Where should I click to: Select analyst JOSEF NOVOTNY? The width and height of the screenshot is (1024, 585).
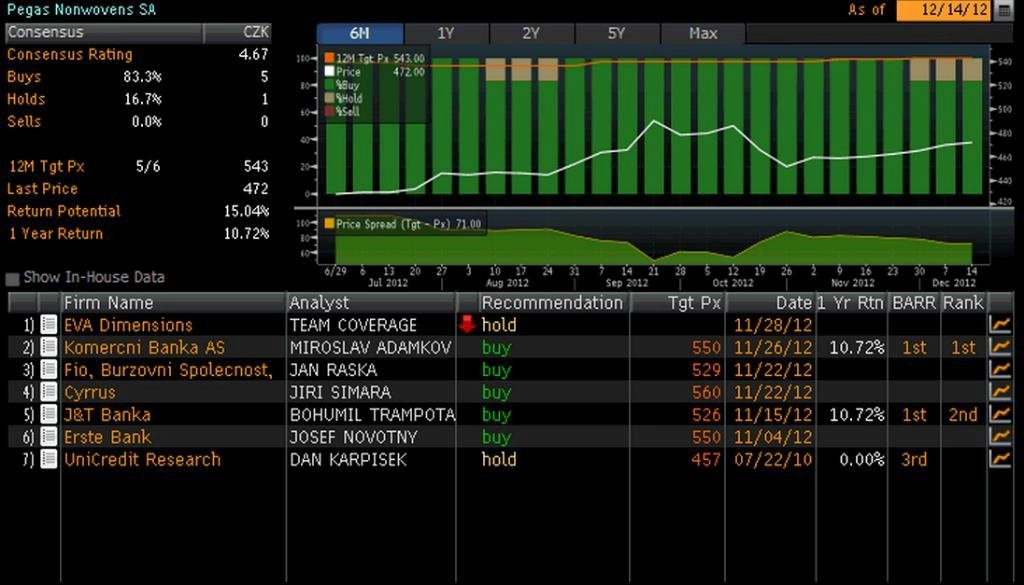tap(353, 437)
